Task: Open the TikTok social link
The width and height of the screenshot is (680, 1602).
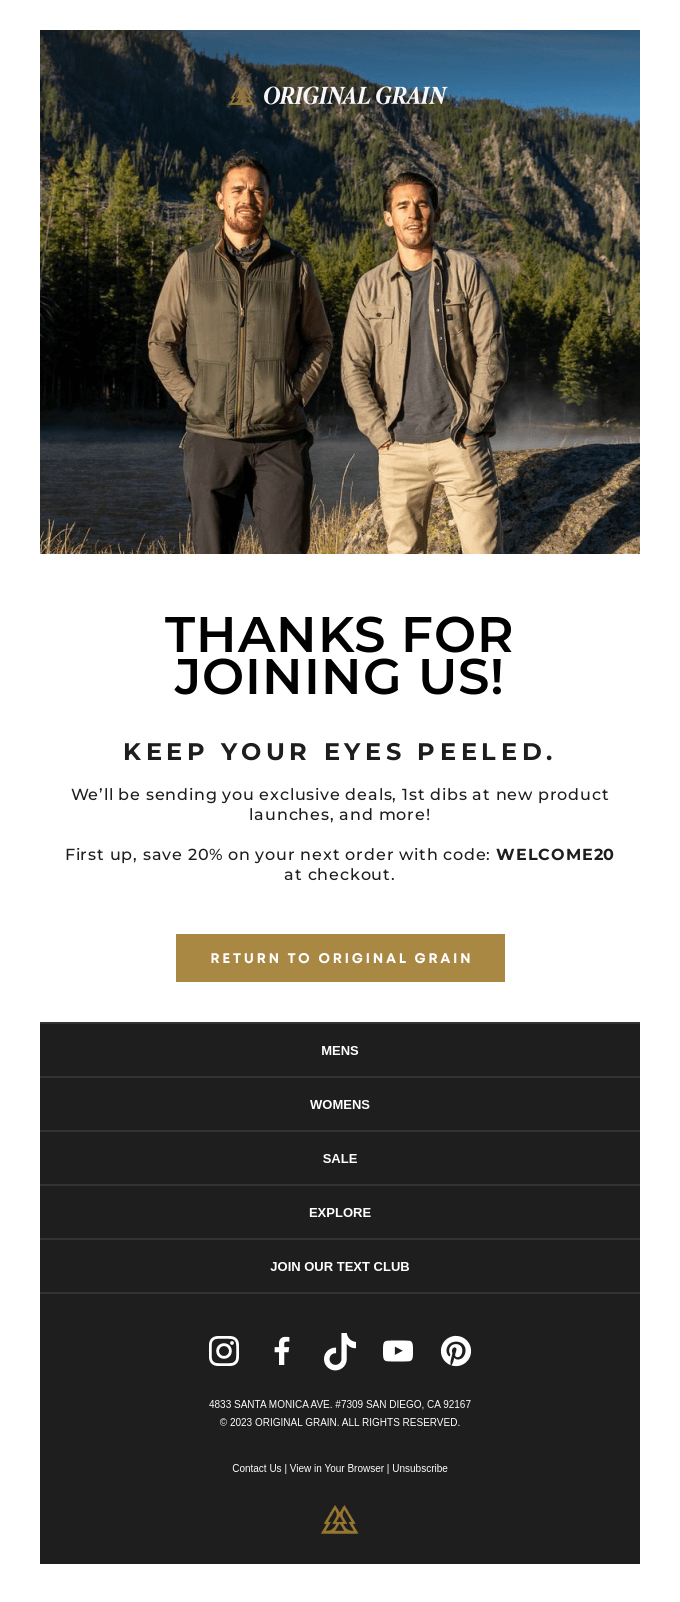Action: (340, 1350)
